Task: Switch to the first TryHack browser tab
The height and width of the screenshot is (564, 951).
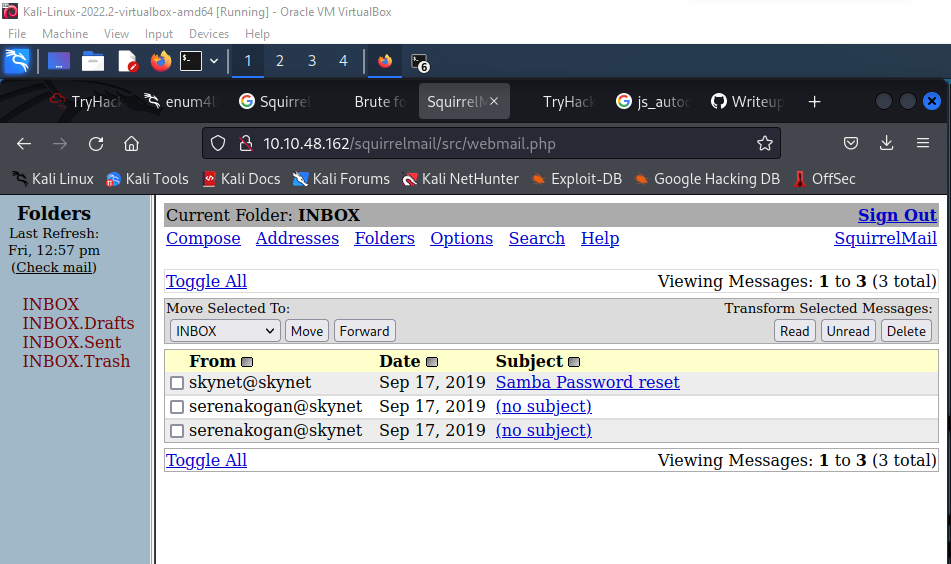Action: tap(87, 101)
